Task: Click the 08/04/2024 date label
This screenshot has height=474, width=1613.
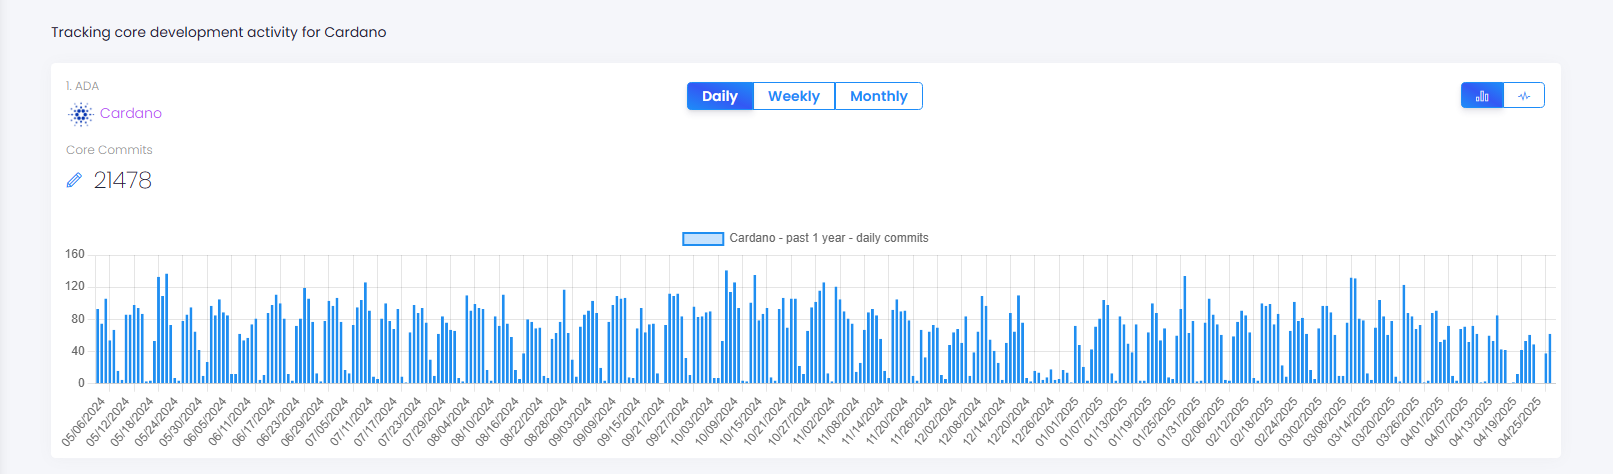Action: point(450,421)
